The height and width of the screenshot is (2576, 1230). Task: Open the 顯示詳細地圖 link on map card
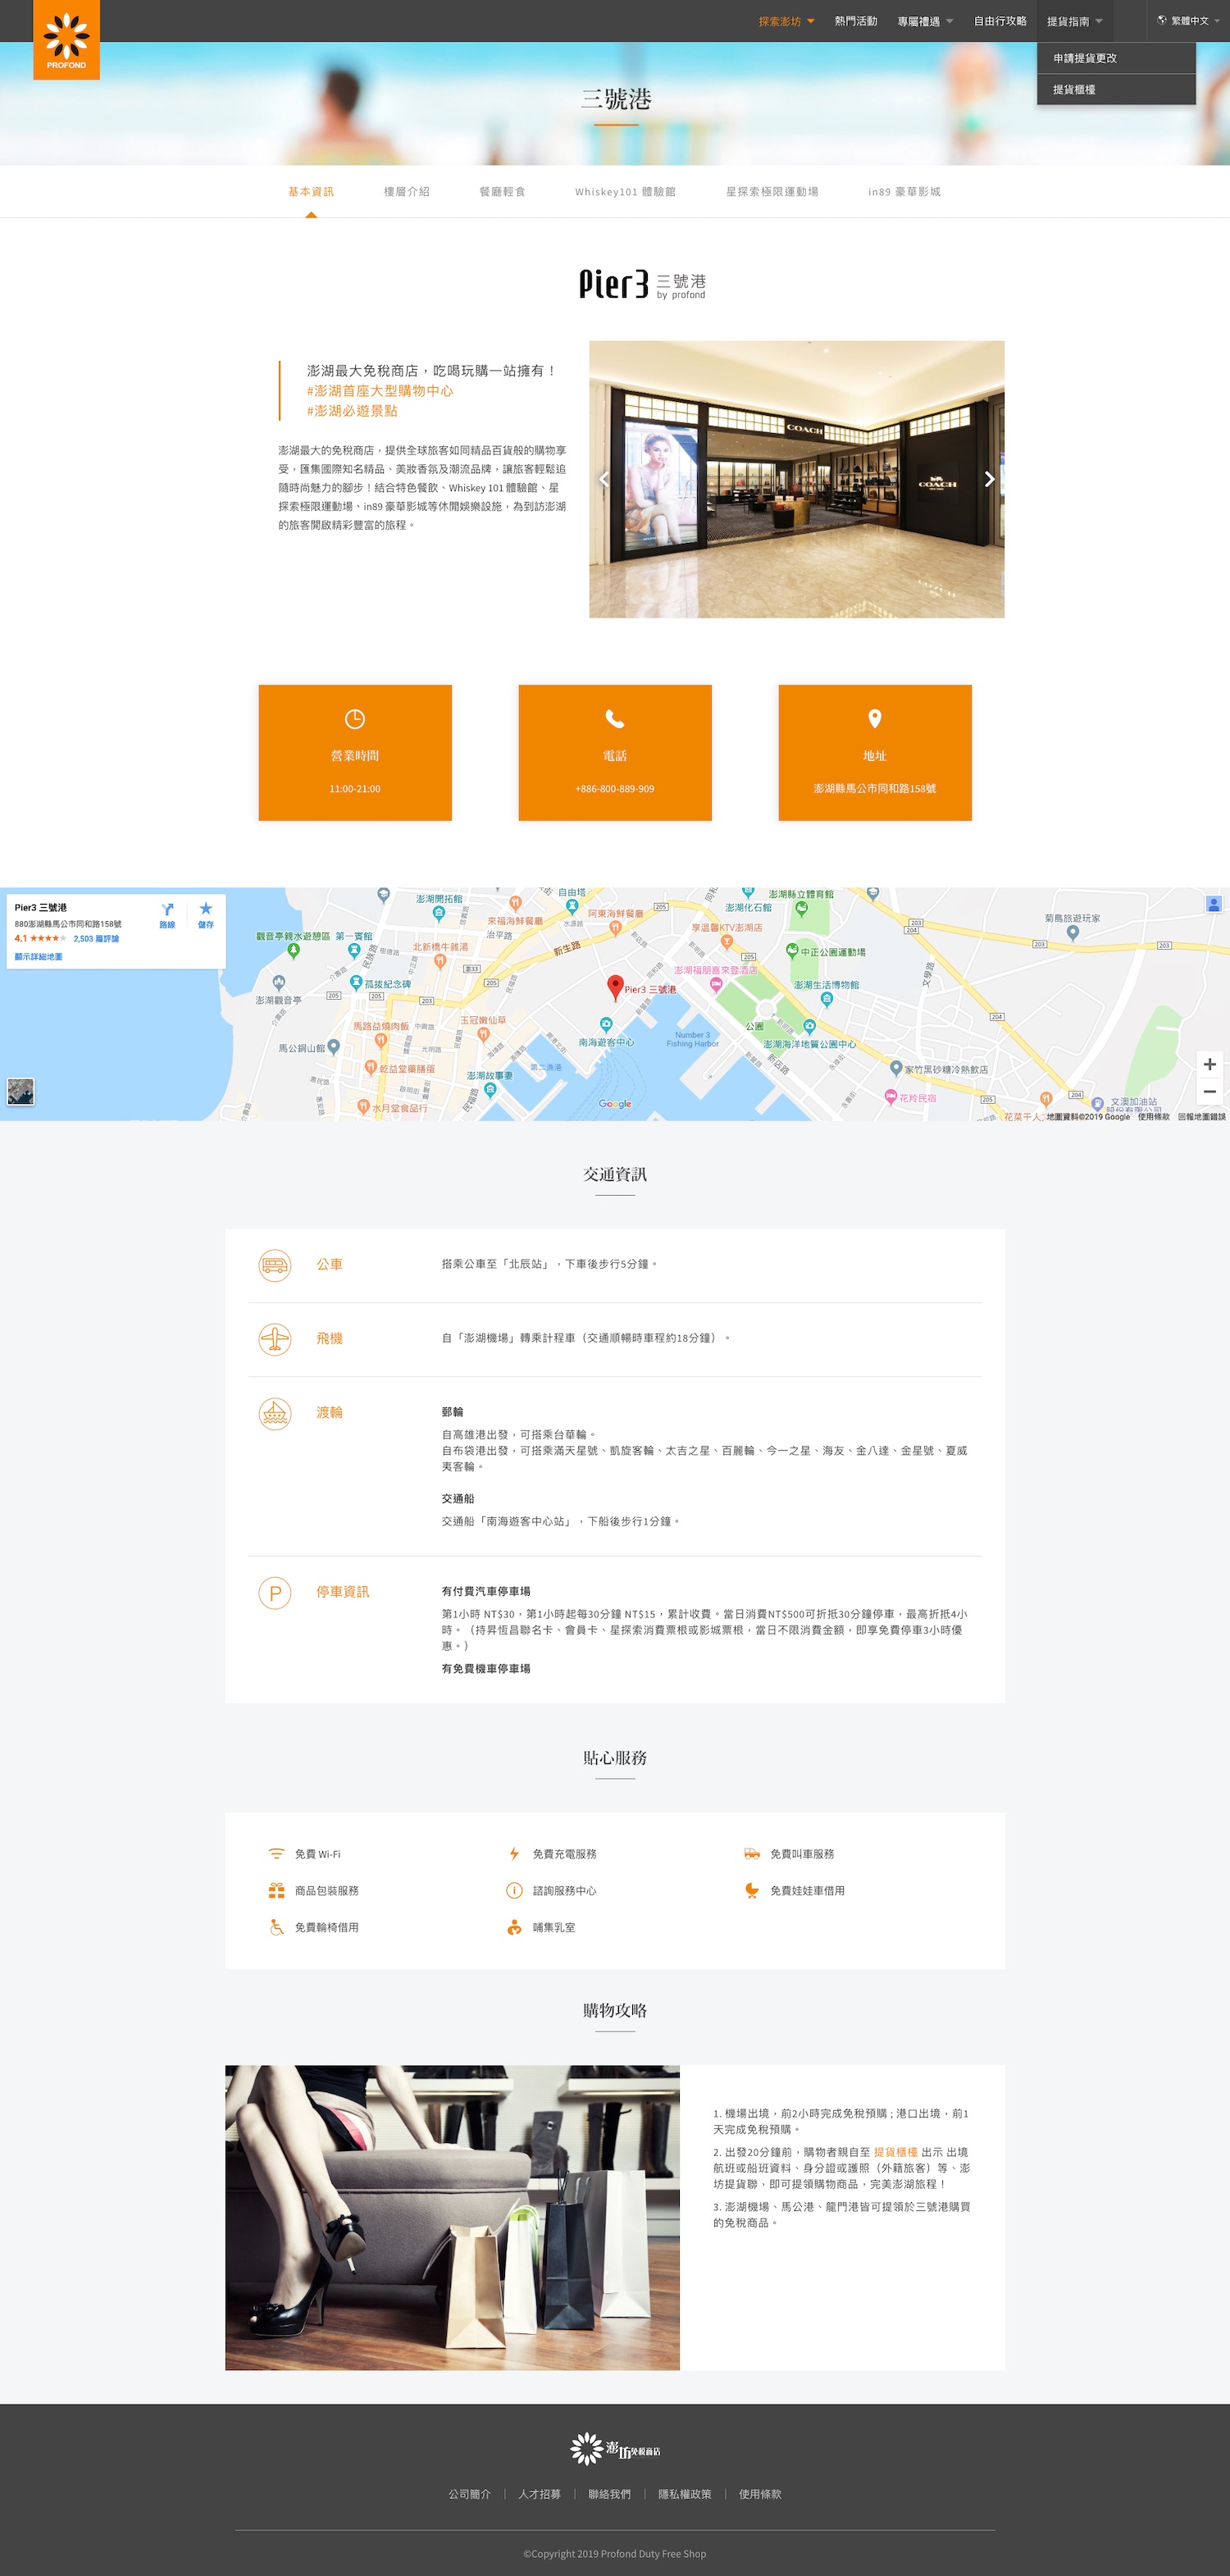(38, 957)
